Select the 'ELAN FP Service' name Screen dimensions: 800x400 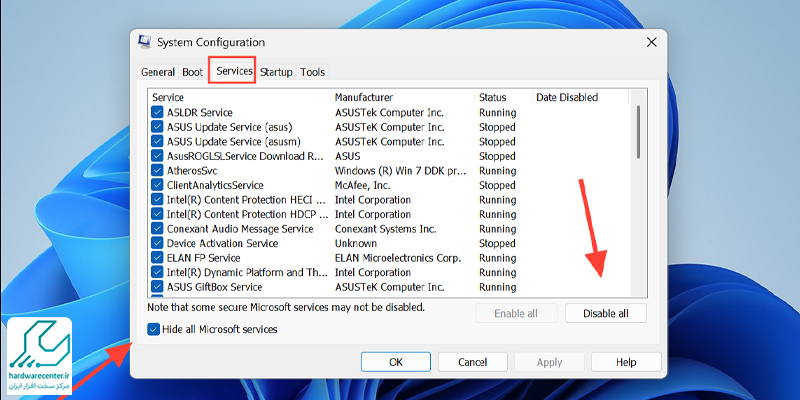click(203, 258)
